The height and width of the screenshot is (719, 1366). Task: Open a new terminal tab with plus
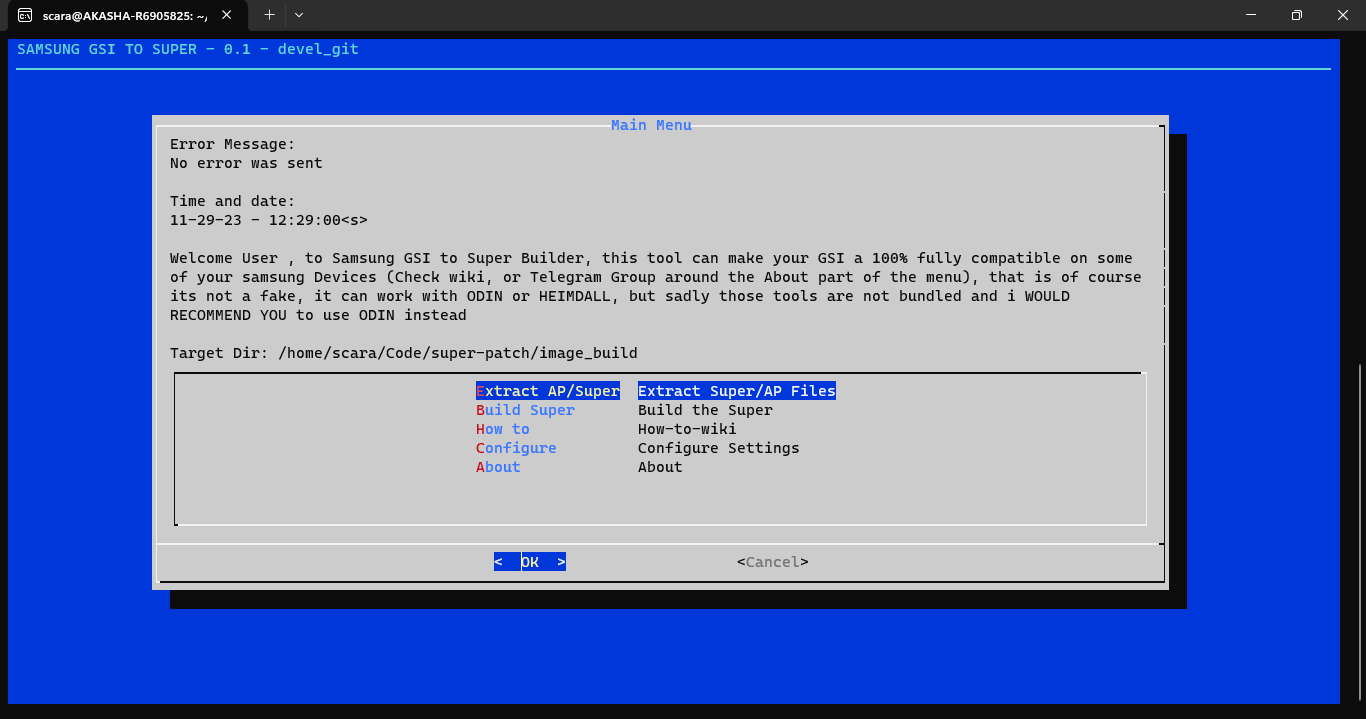pyautogui.click(x=269, y=15)
